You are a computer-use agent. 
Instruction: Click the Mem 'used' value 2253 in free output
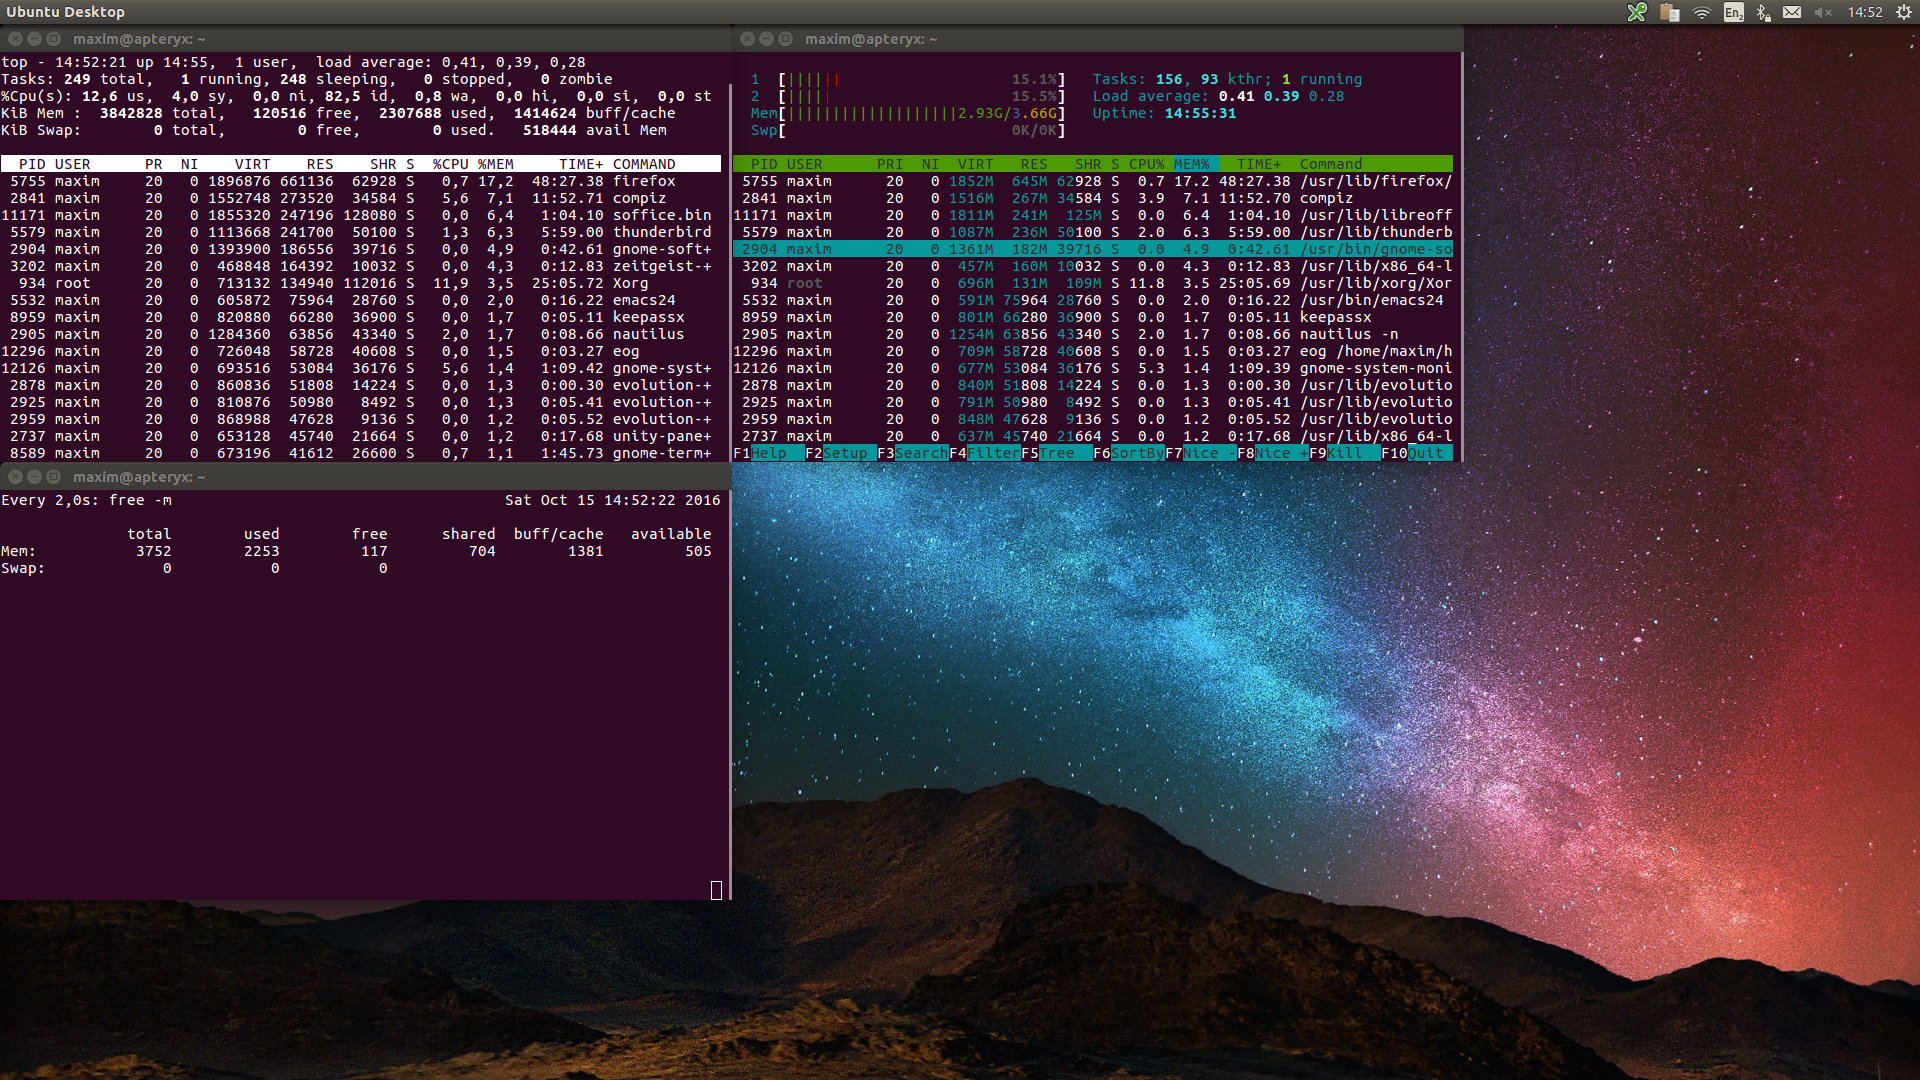pyautogui.click(x=261, y=551)
